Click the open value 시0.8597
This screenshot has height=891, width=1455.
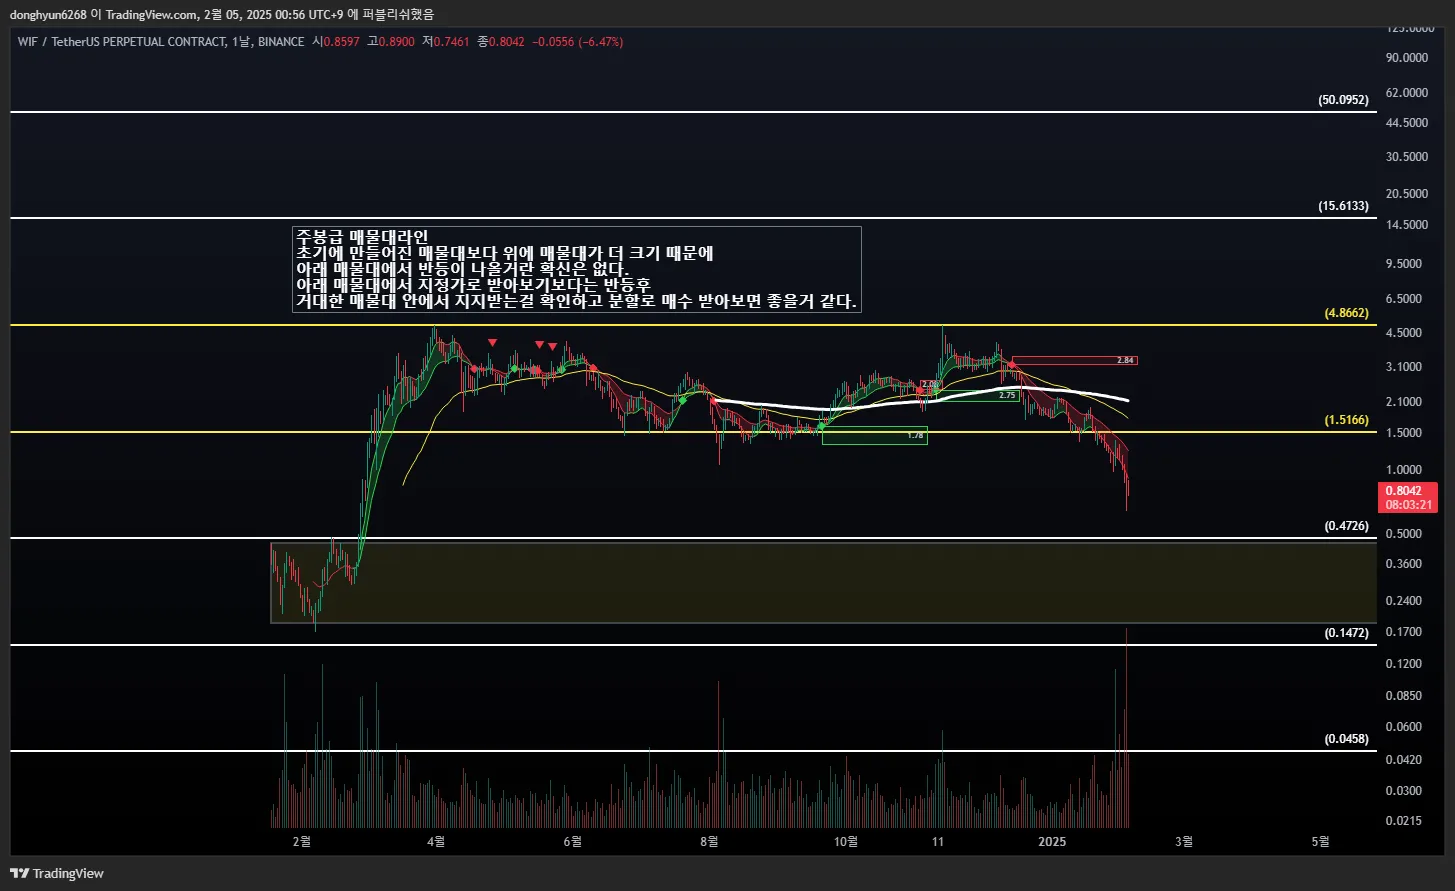click(x=336, y=42)
